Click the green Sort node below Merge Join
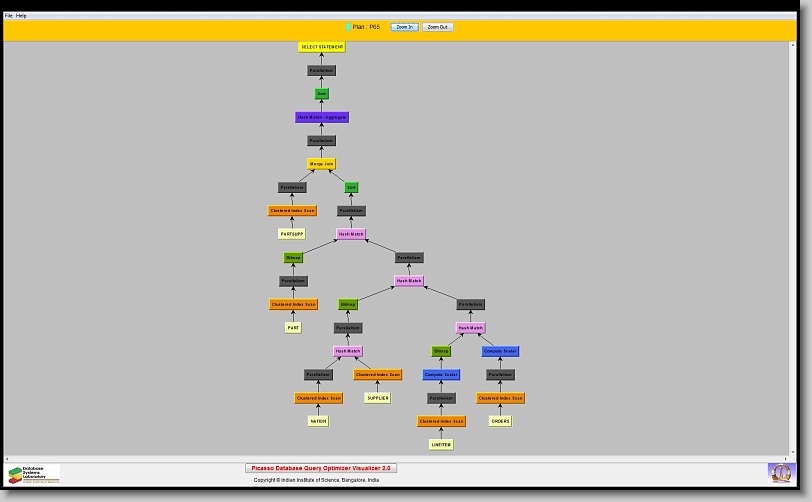This screenshot has height=502, width=812. pos(351,187)
